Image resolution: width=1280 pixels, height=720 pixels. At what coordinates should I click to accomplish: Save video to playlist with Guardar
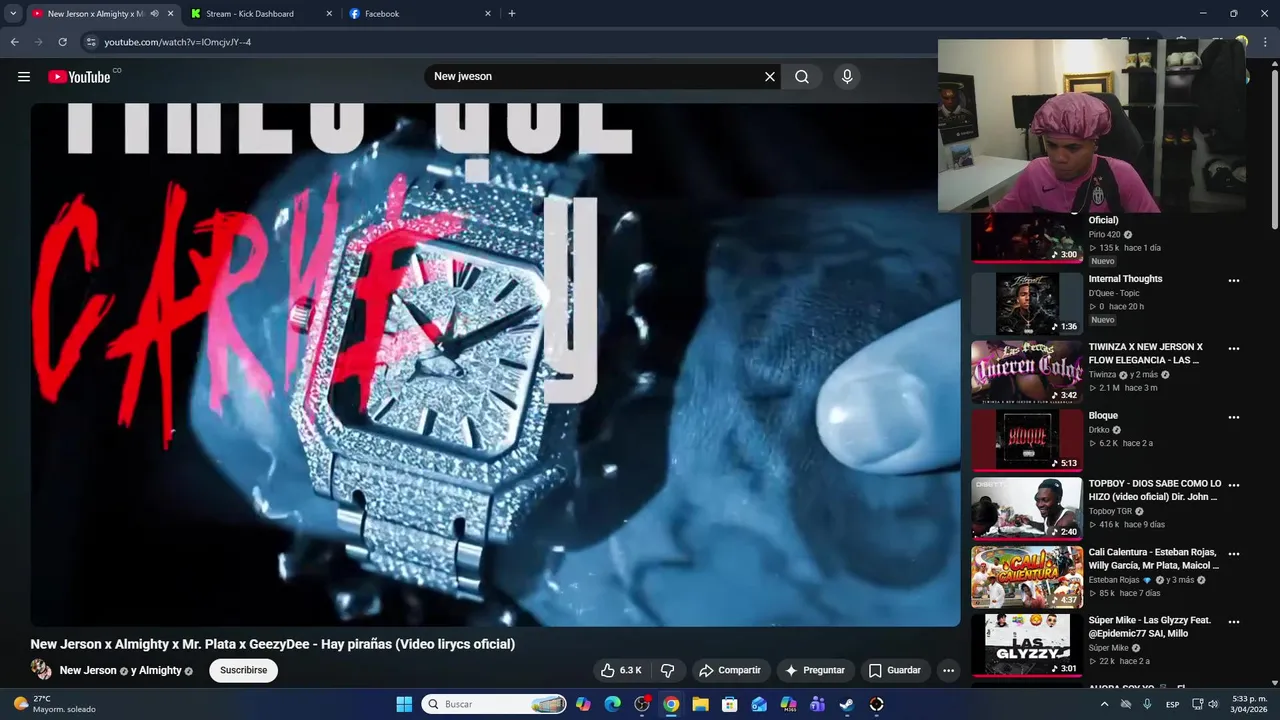click(895, 670)
